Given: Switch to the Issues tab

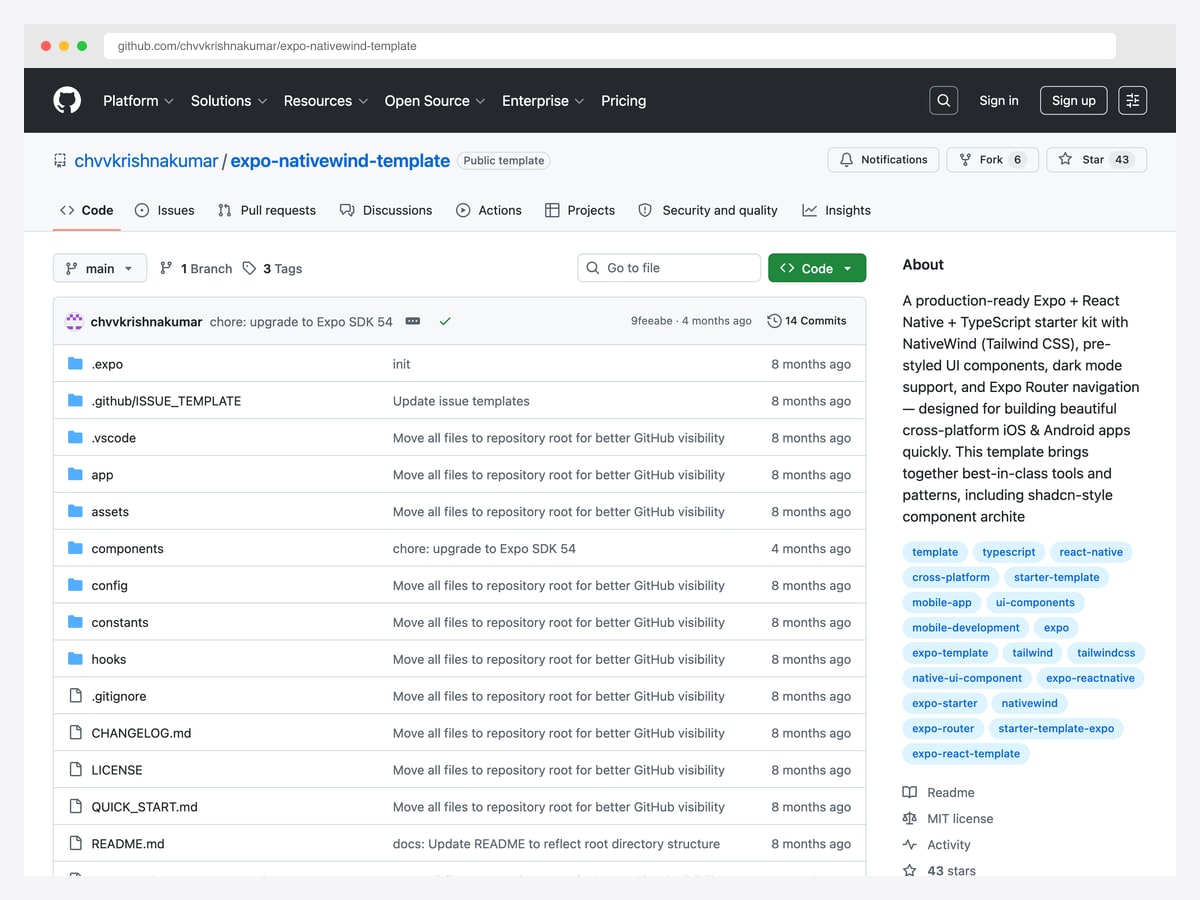Looking at the screenshot, I should [x=165, y=210].
